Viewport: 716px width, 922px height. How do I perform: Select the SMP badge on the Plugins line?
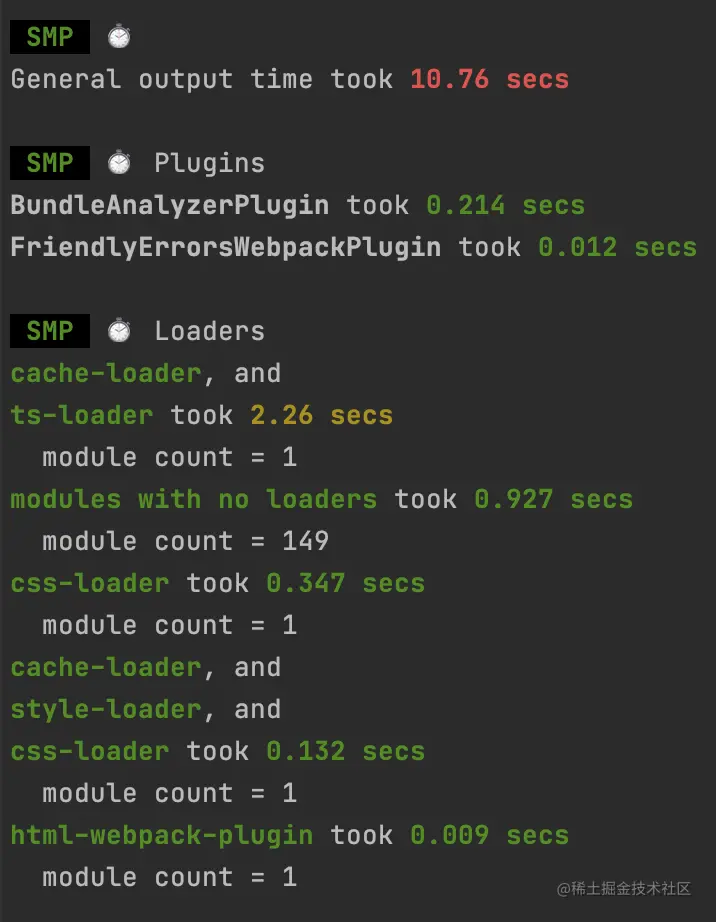50,163
